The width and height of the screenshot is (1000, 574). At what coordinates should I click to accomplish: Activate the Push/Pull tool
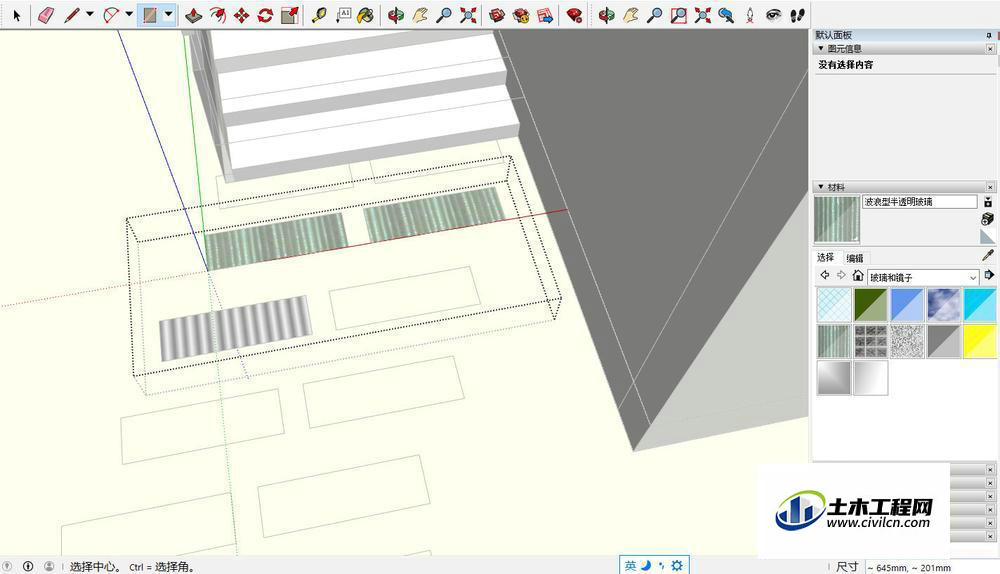tap(193, 15)
